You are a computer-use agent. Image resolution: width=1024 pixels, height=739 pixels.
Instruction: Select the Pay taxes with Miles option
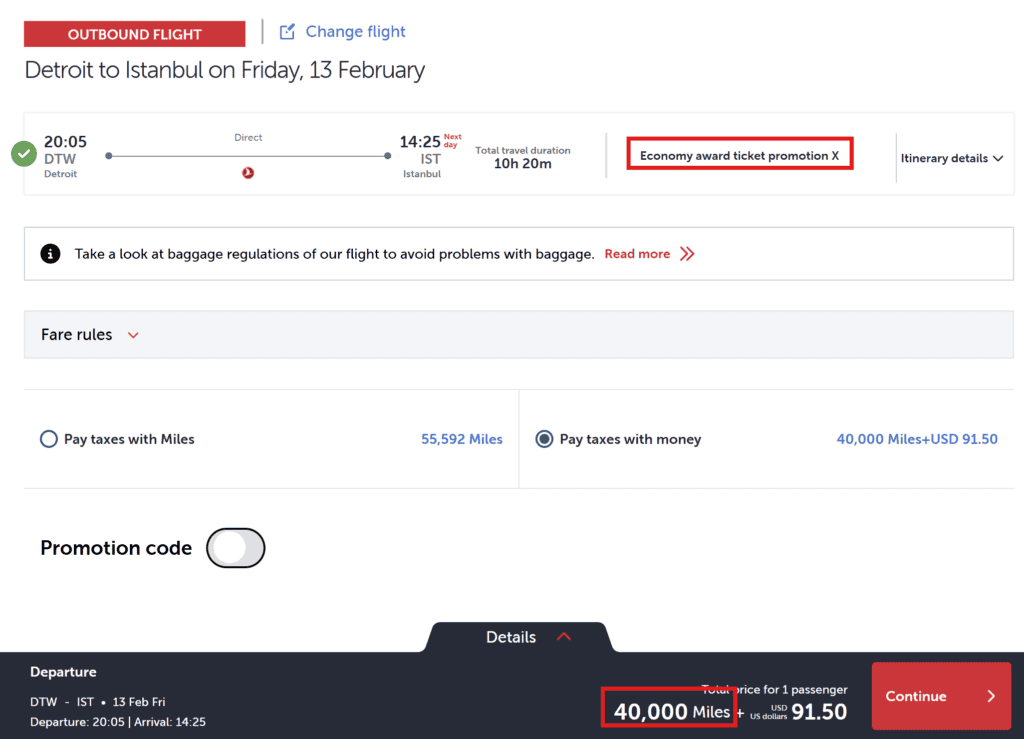click(48, 439)
